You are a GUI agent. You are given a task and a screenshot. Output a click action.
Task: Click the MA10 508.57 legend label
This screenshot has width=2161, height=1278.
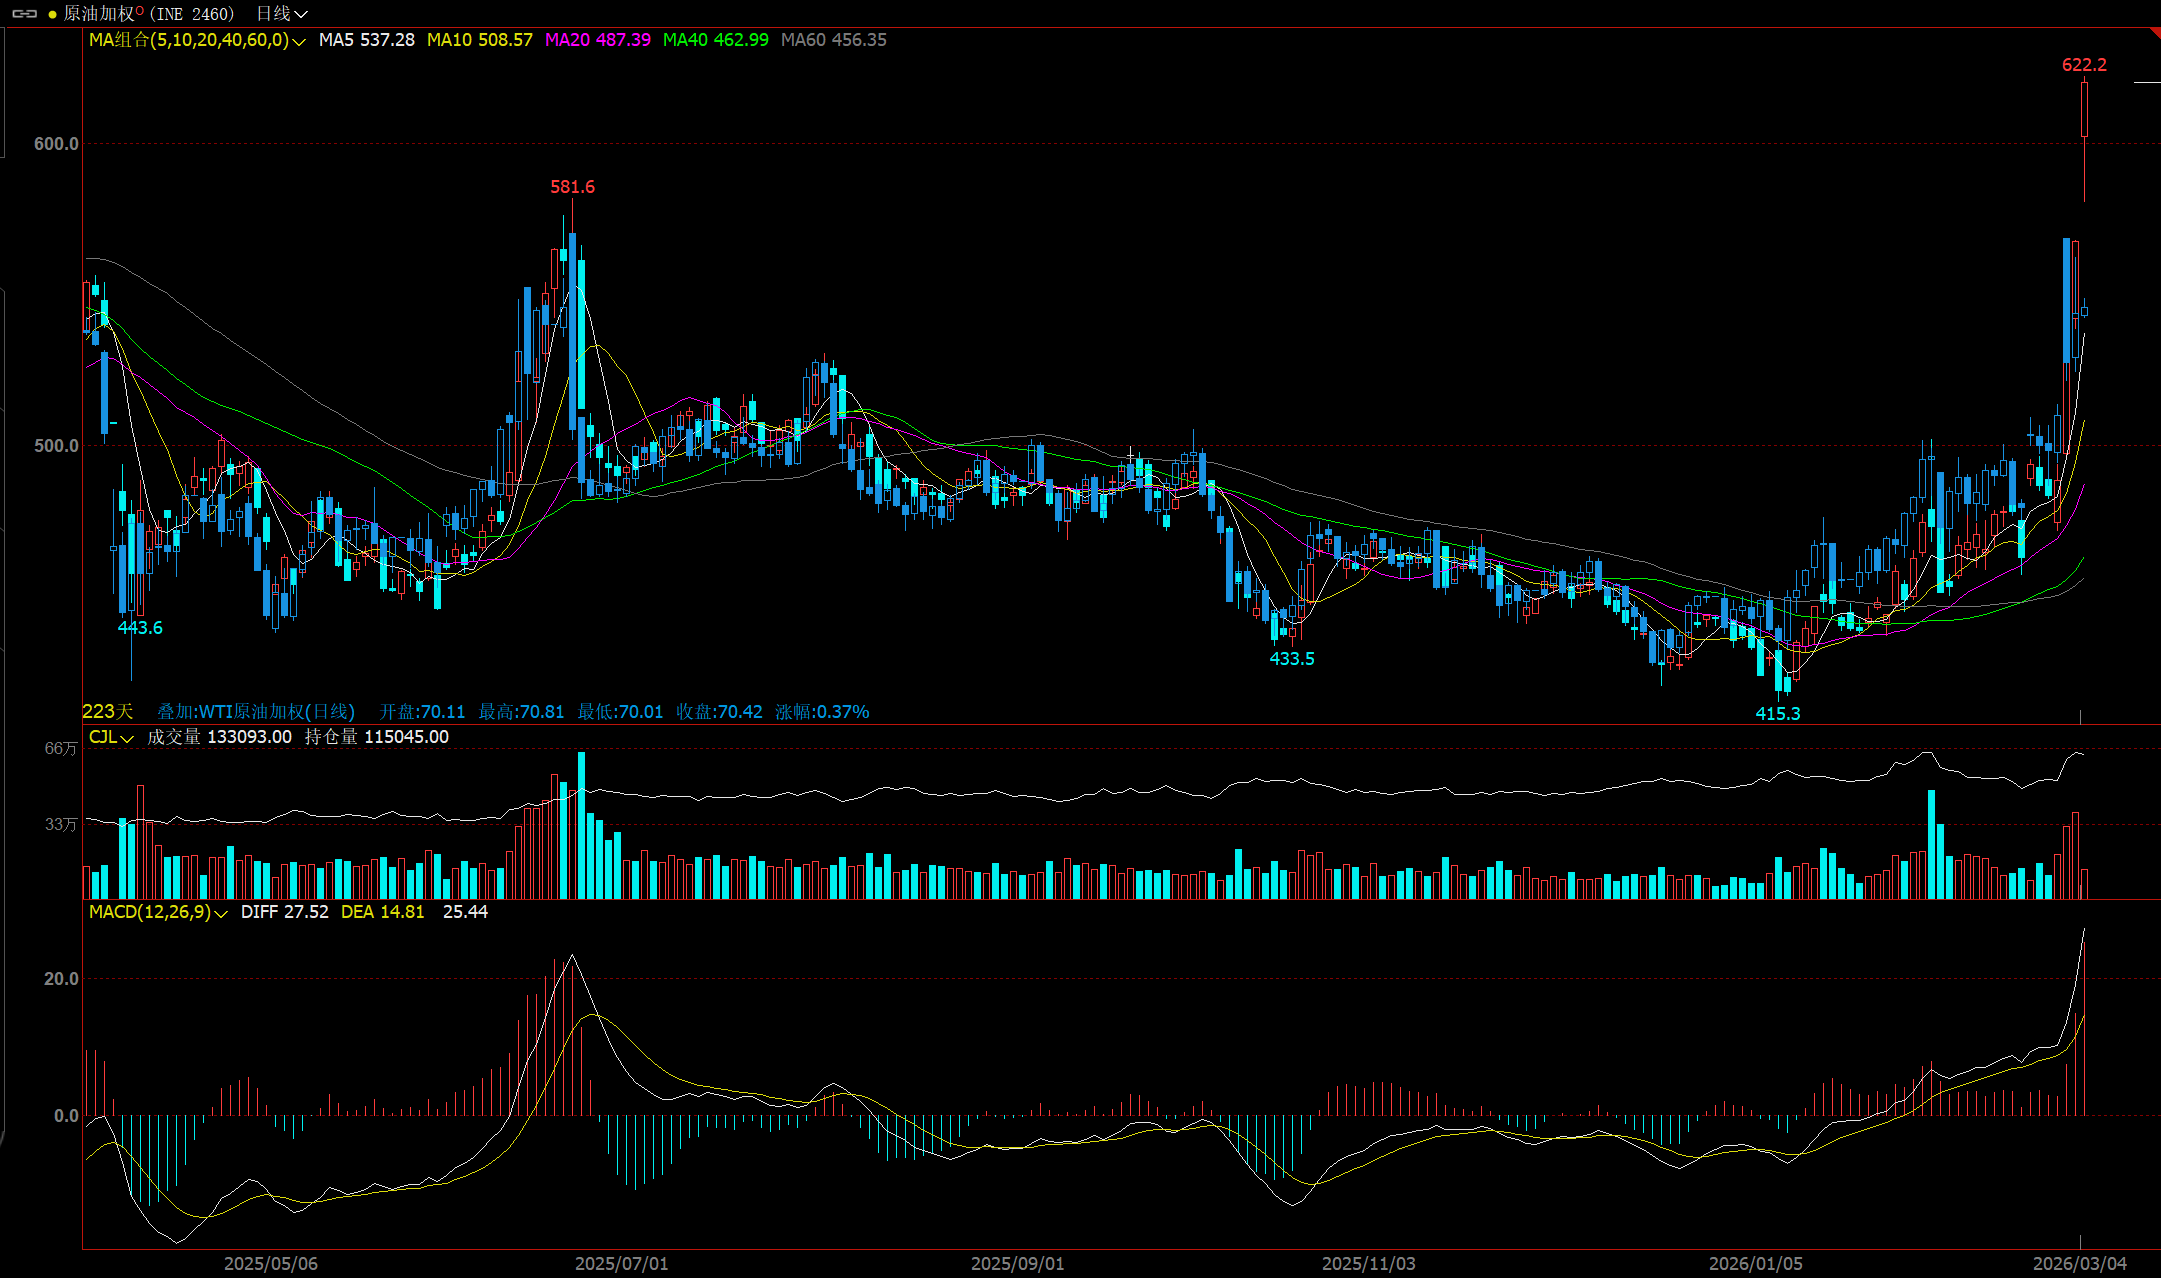[479, 40]
